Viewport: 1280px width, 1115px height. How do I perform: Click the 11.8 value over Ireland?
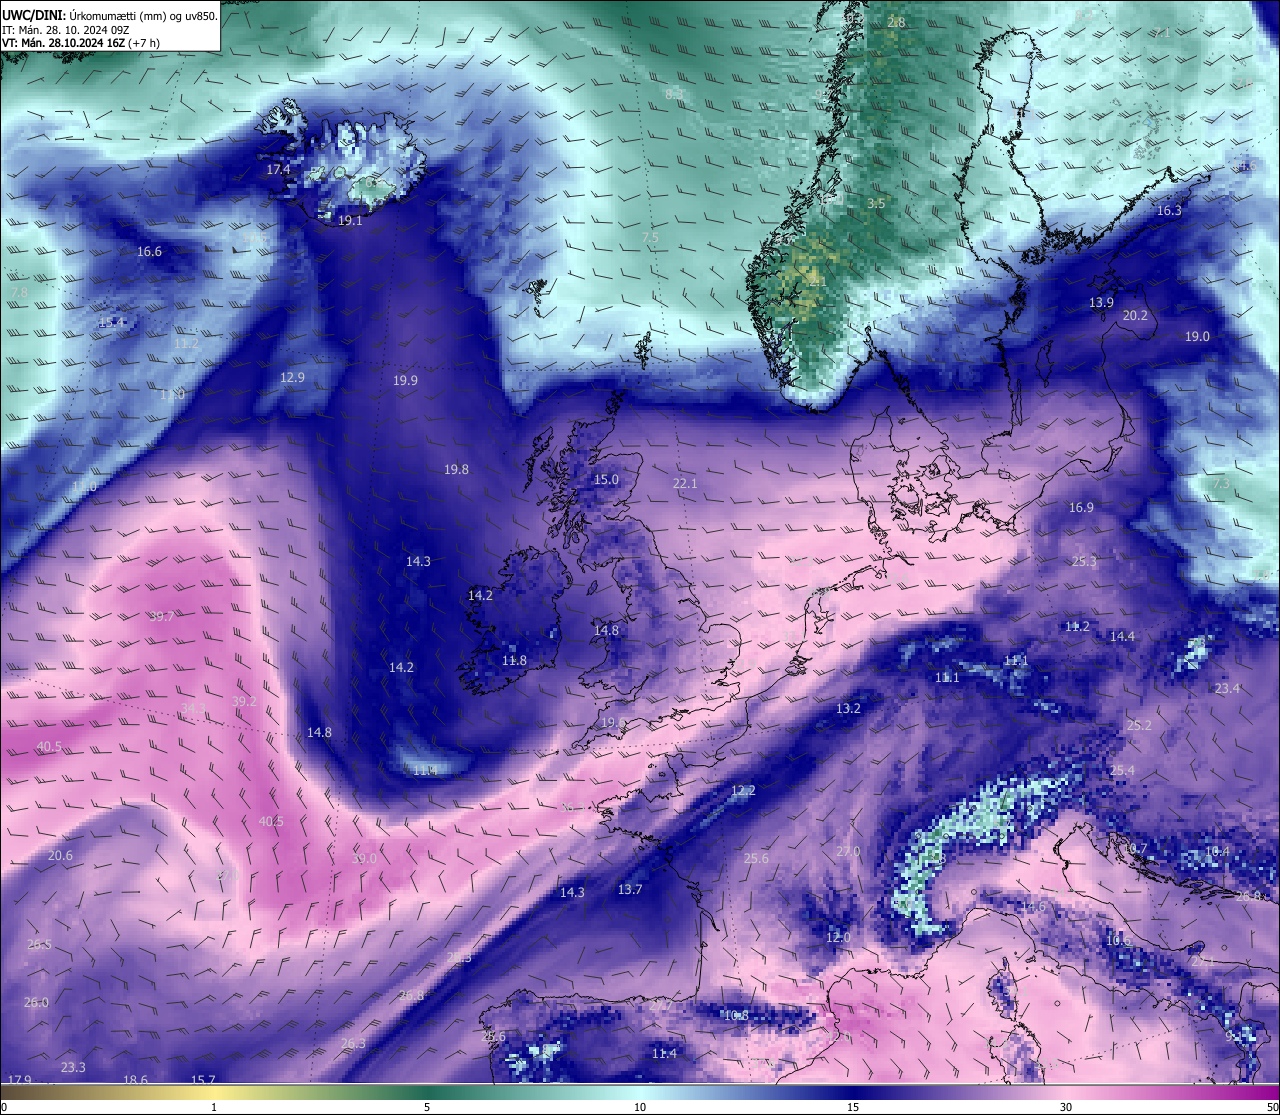[x=514, y=661]
